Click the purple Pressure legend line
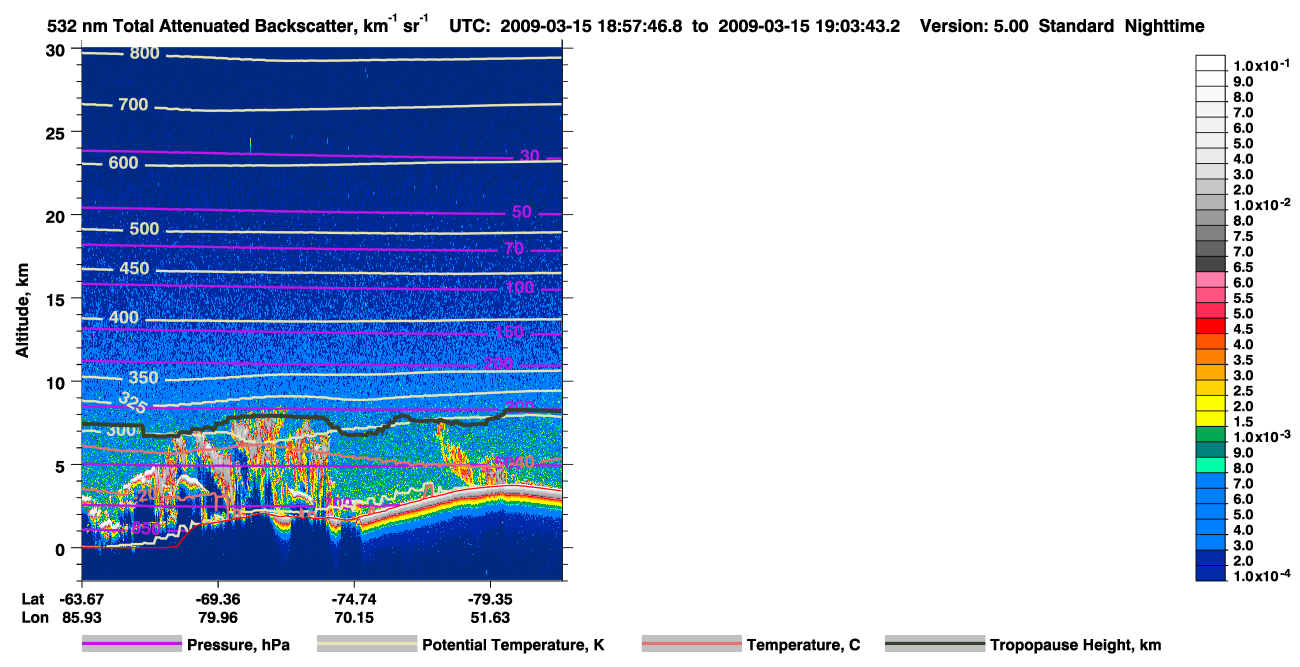The height and width of the screenshot is (667, 1300). point(132,645)
